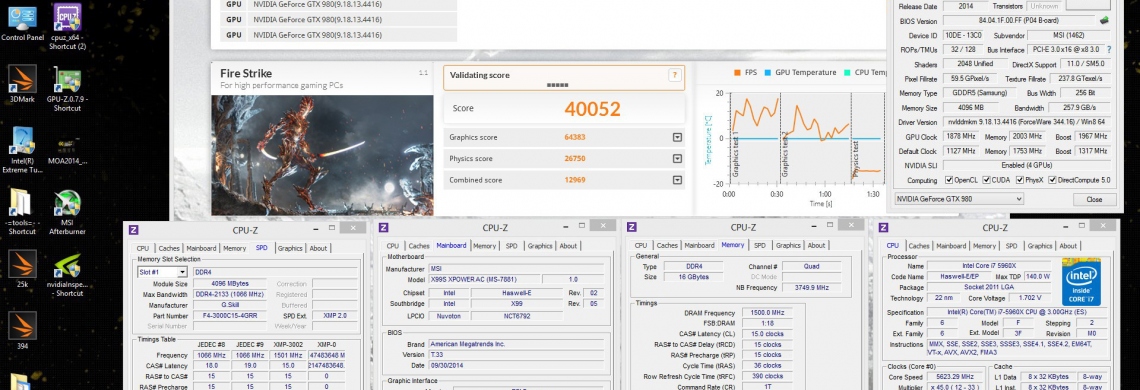This screenshot has width=1140, height=390.
Task: Toggle the OpenCL checkbox in GPU-Z
Action: coord(950,180)
